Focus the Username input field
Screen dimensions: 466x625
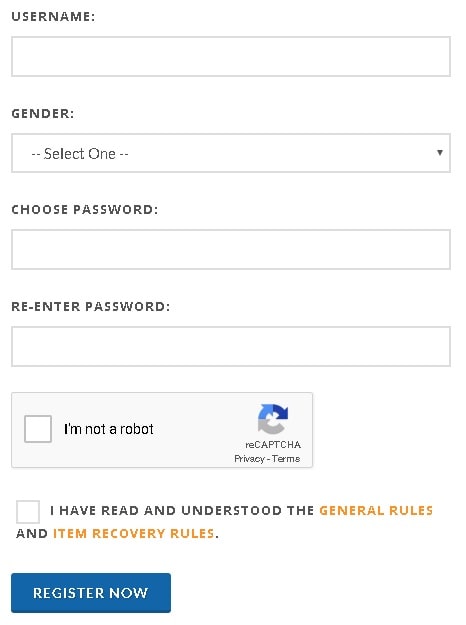(231, 56)
